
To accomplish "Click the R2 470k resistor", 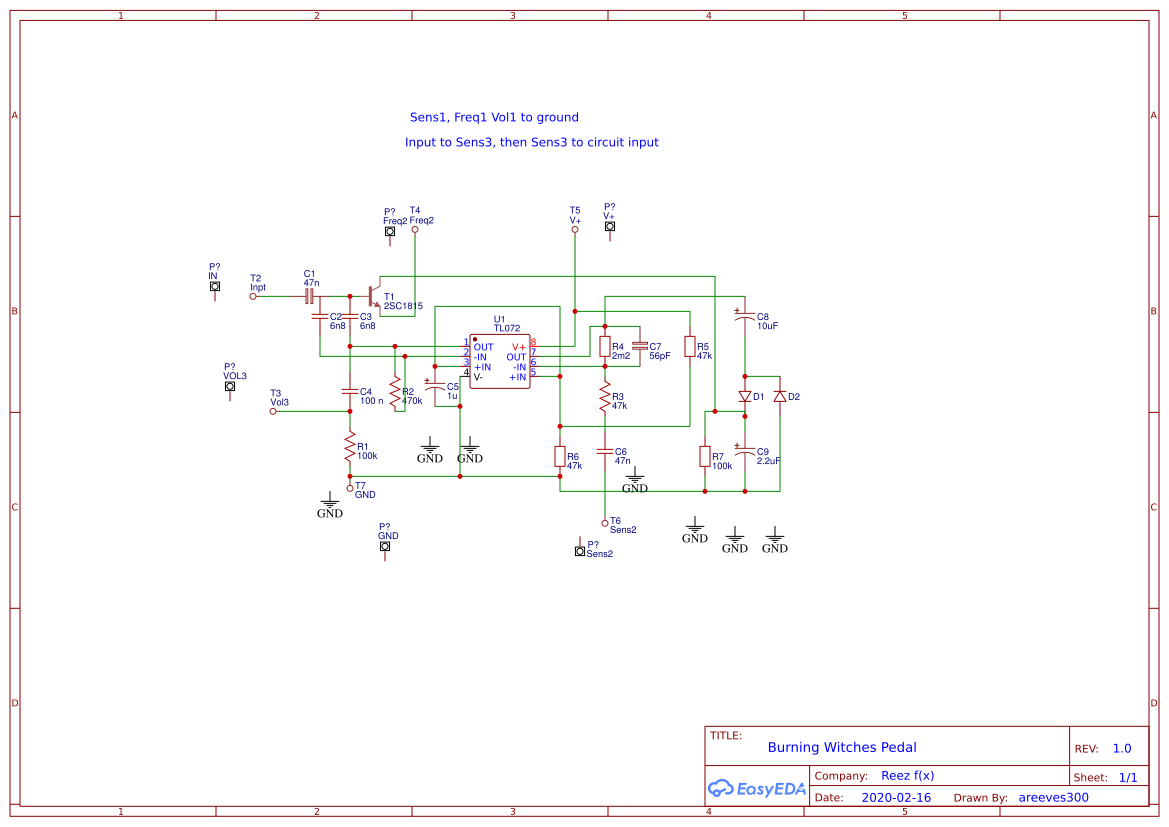I will click(395, 392).
